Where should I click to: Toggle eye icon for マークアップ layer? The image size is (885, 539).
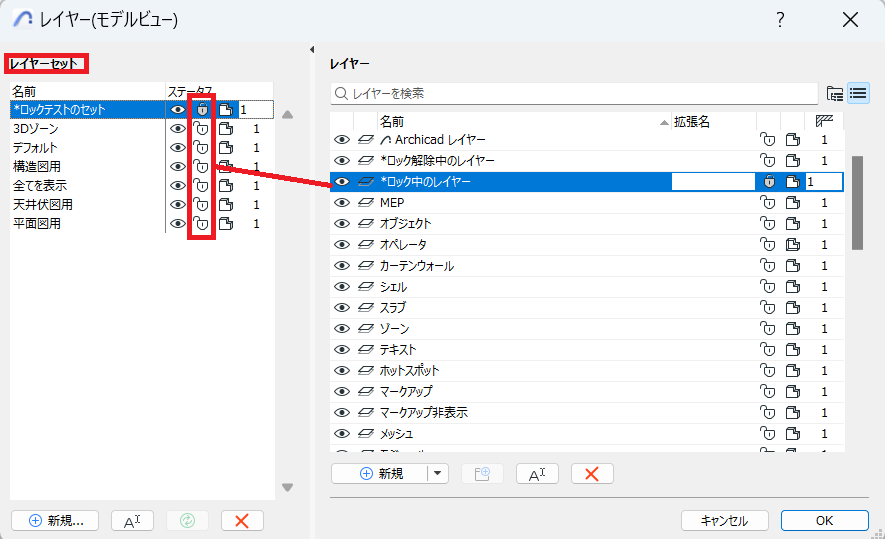point(341,391)
